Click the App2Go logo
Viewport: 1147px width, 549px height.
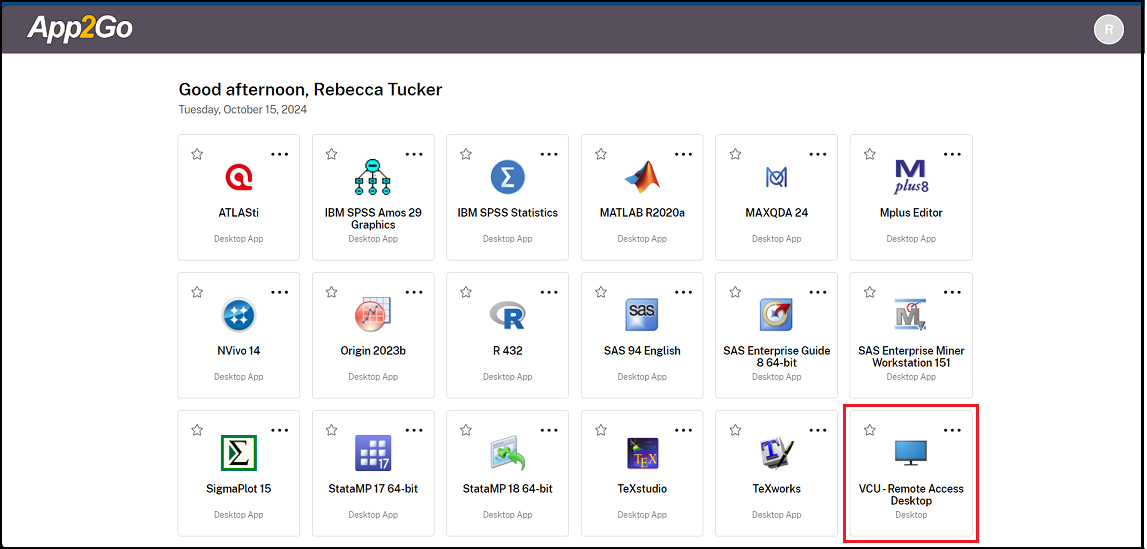(x=80, y=28)
